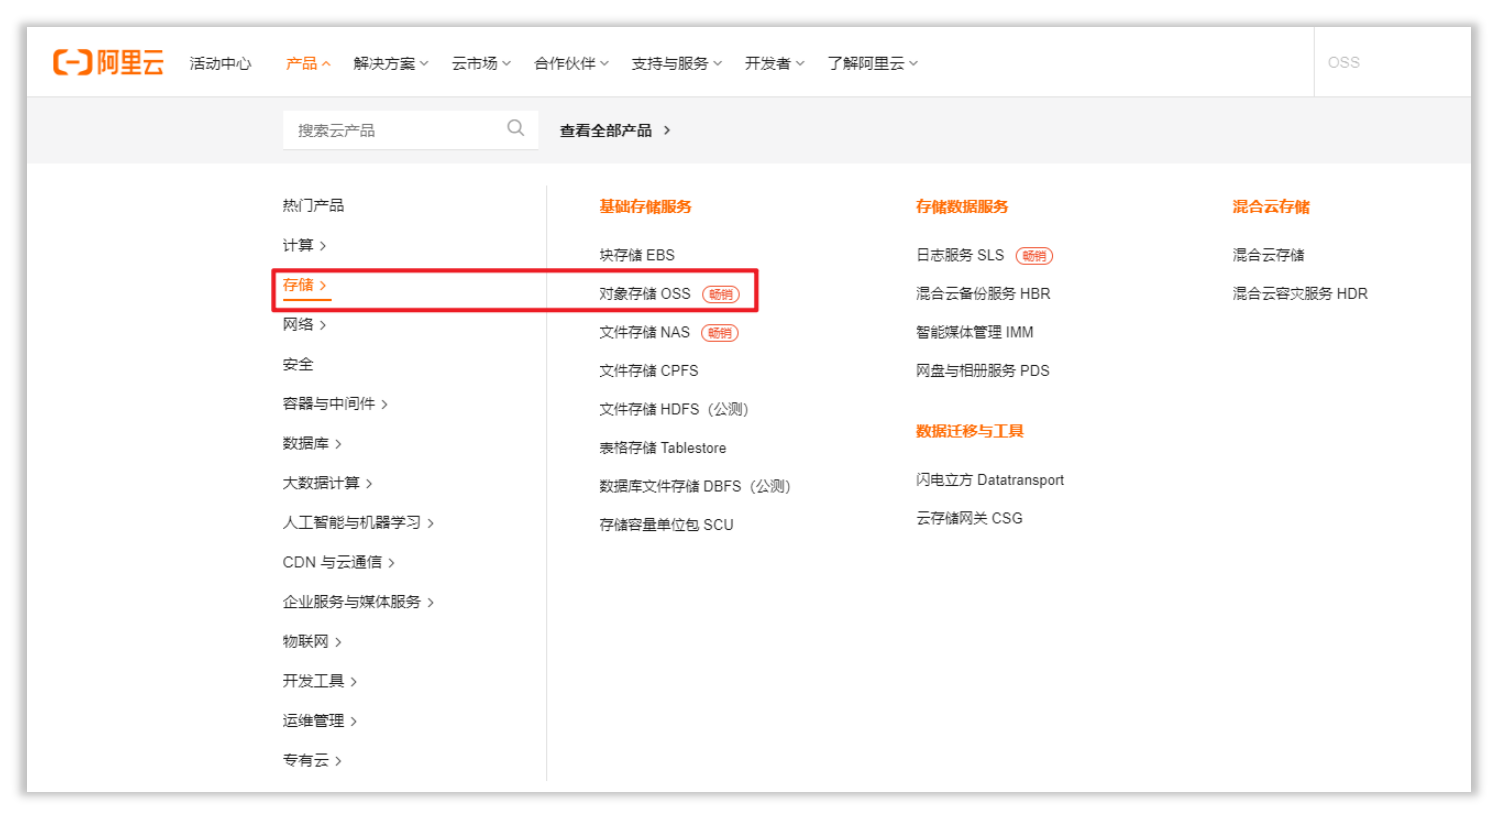The width and height of the screenshot is (1498, 820).
Task: Open 日志服务 SLS product
Action: [x=960, y=255]
